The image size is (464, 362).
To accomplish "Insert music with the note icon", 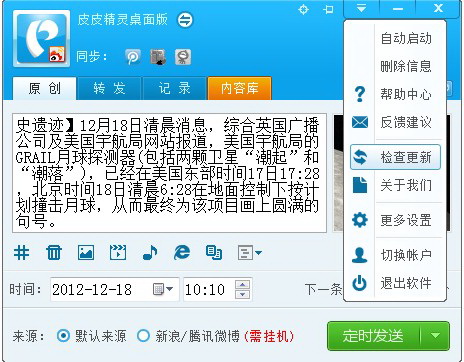I will (150, 252).
